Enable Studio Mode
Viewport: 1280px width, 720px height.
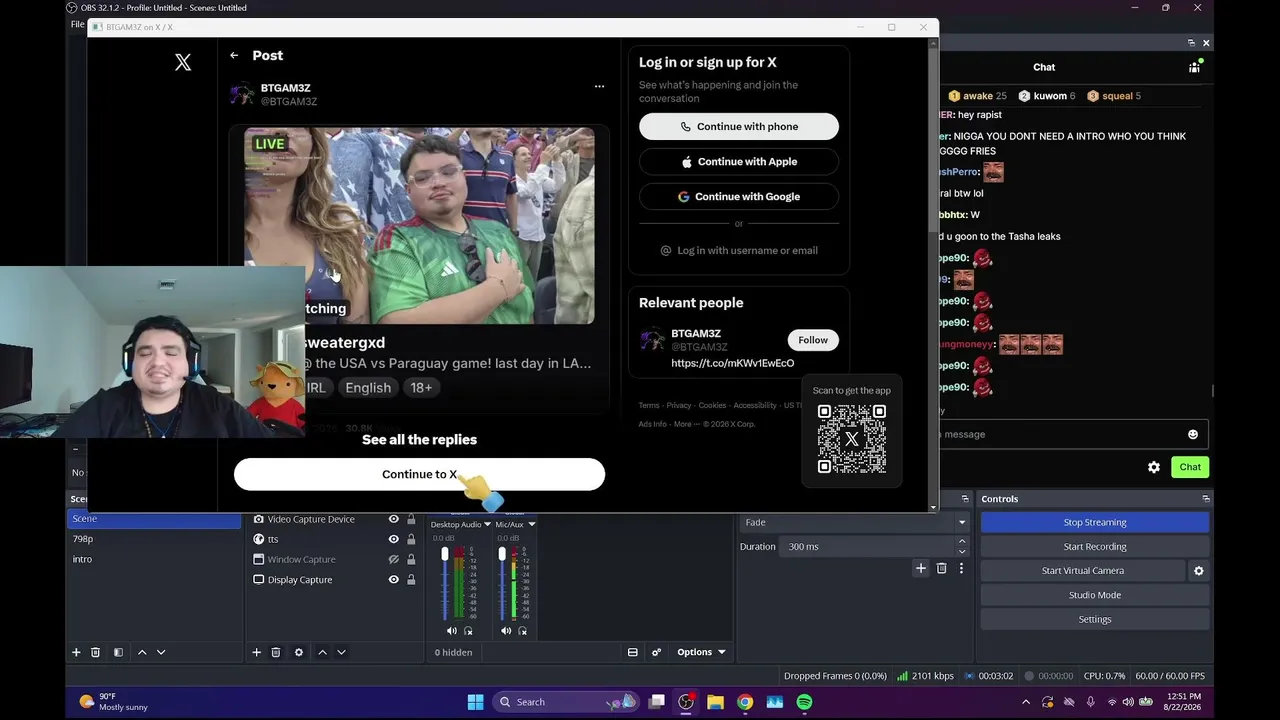1094,595
